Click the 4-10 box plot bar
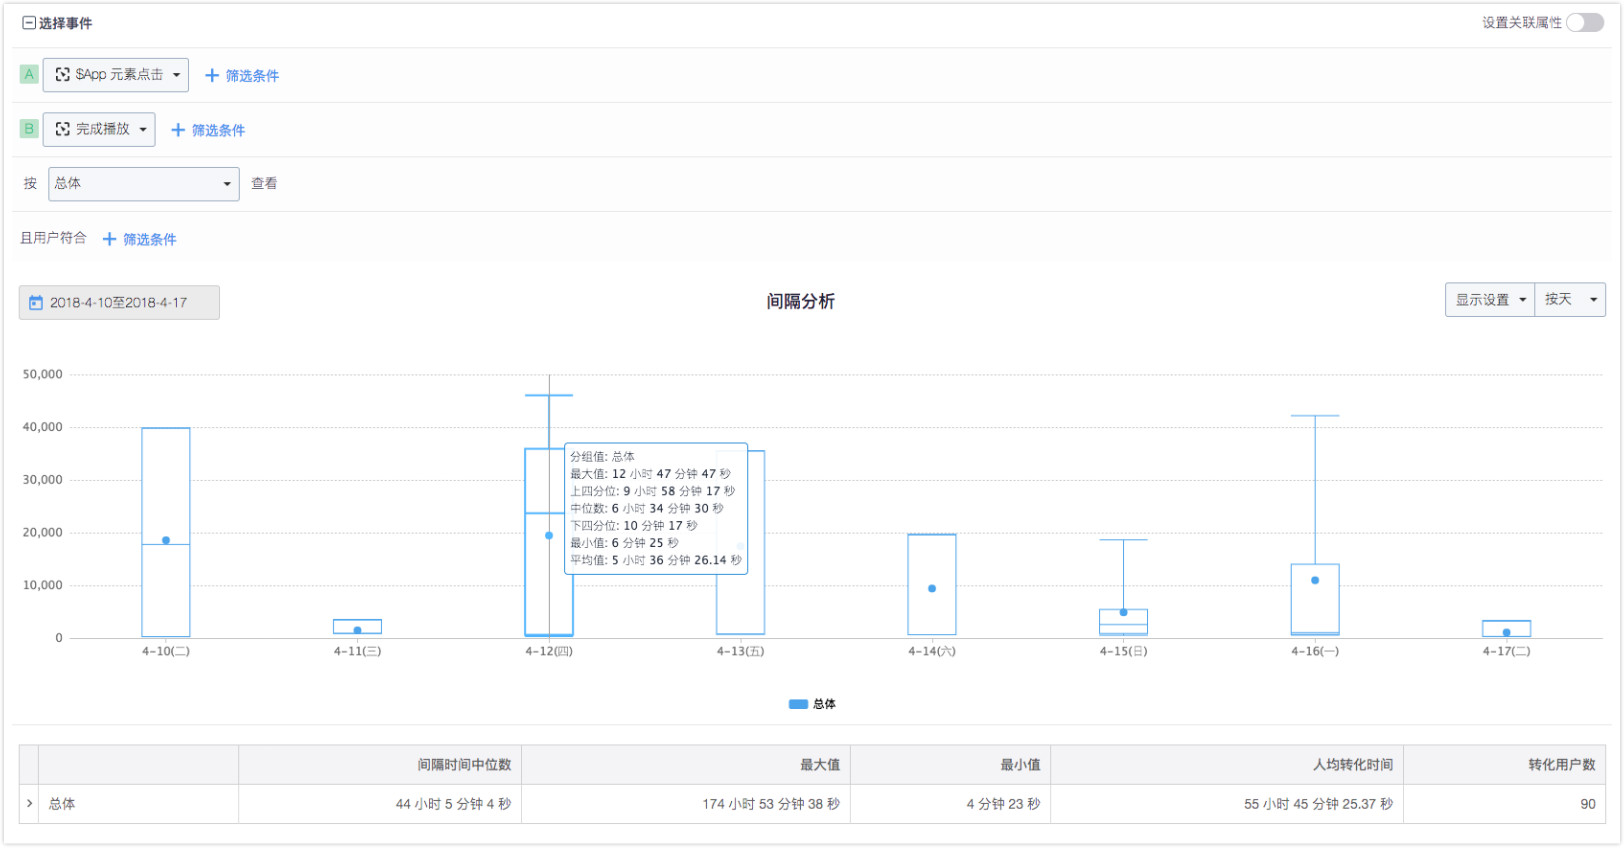Viewport: 1624px width, 848px height. (x=166, y=490)
